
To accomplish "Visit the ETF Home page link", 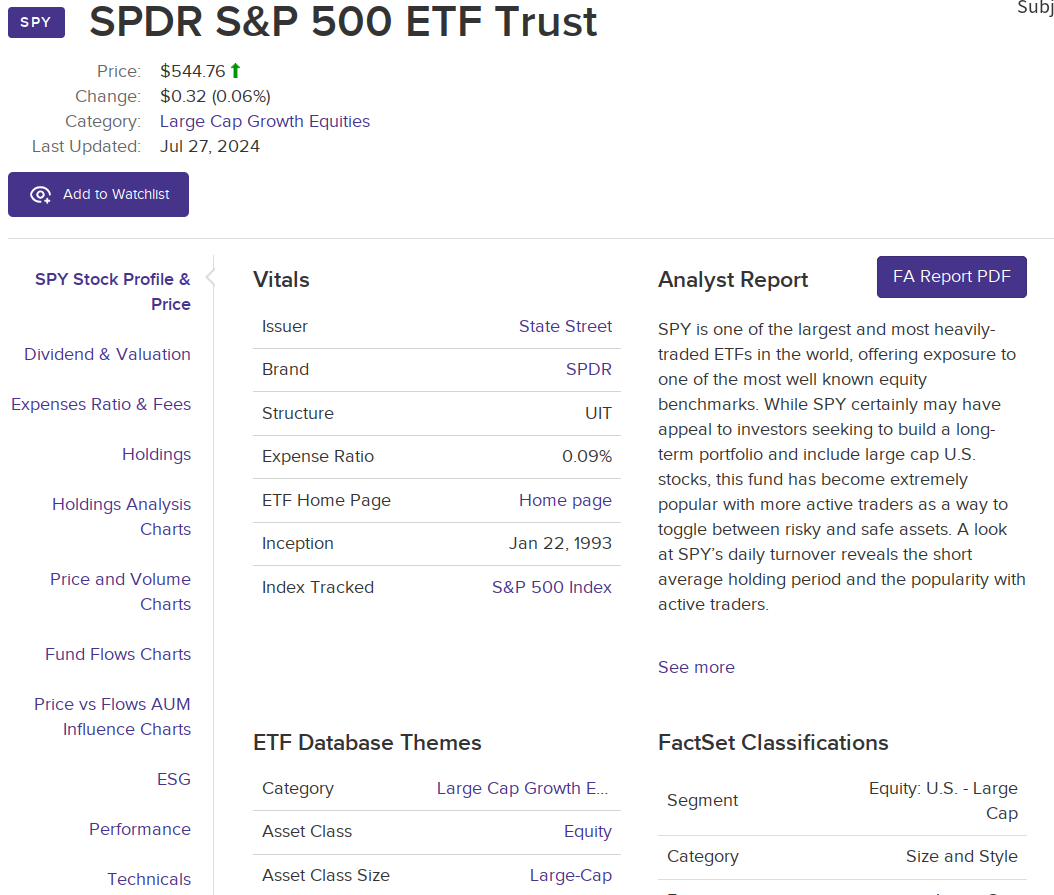I will coord(565,500).
